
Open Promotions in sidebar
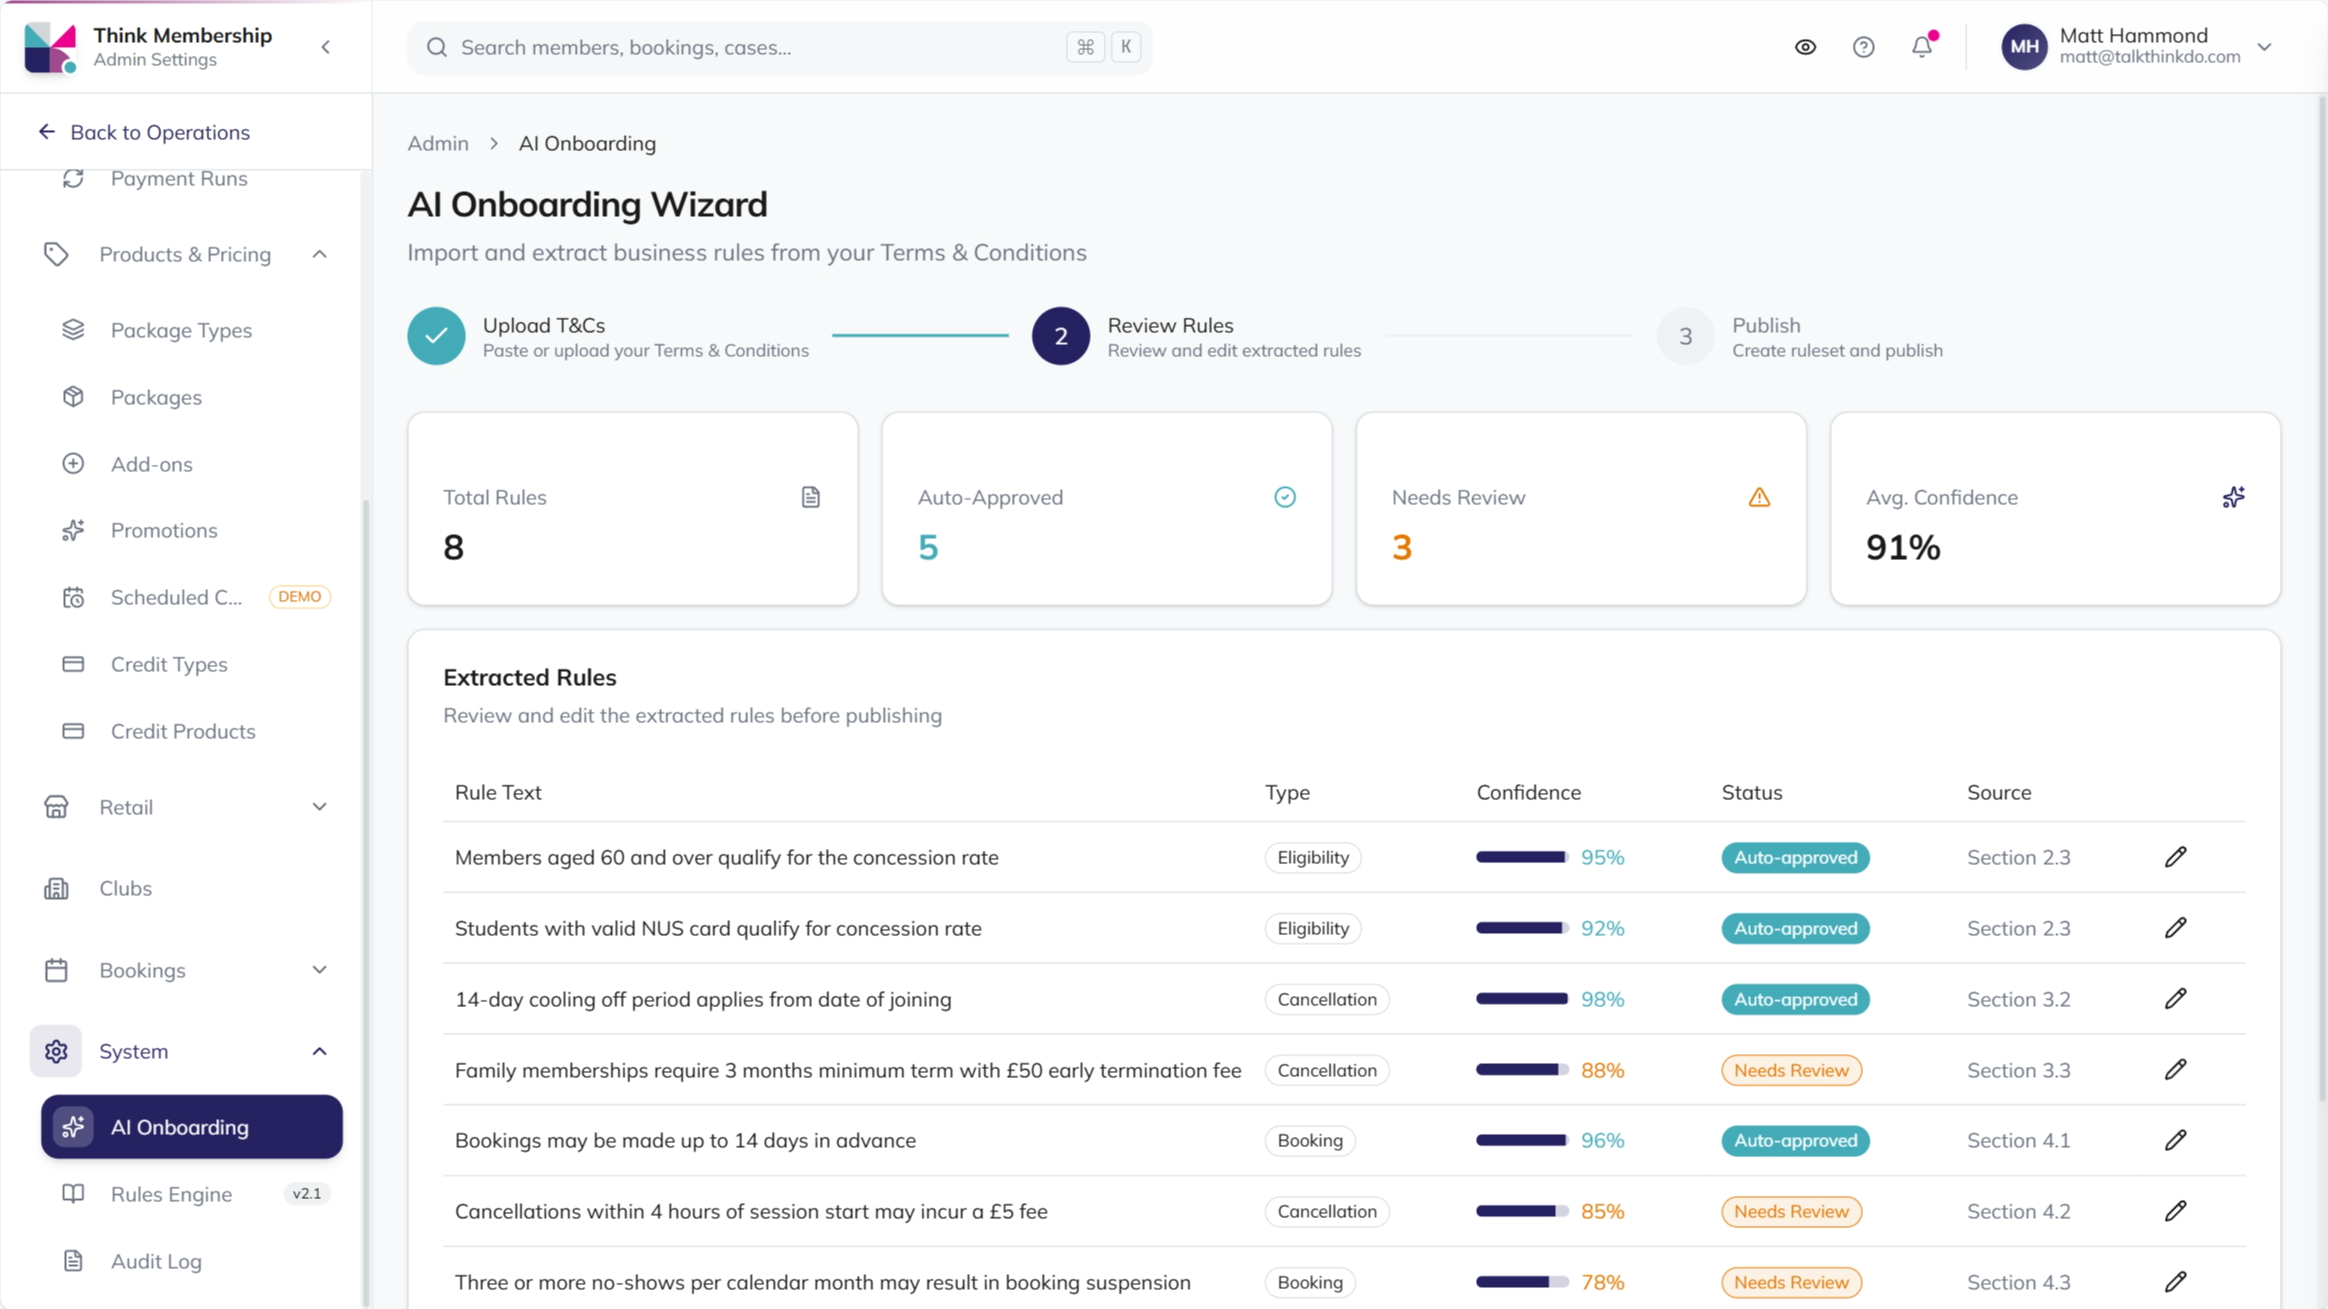(x=164, y=530)
